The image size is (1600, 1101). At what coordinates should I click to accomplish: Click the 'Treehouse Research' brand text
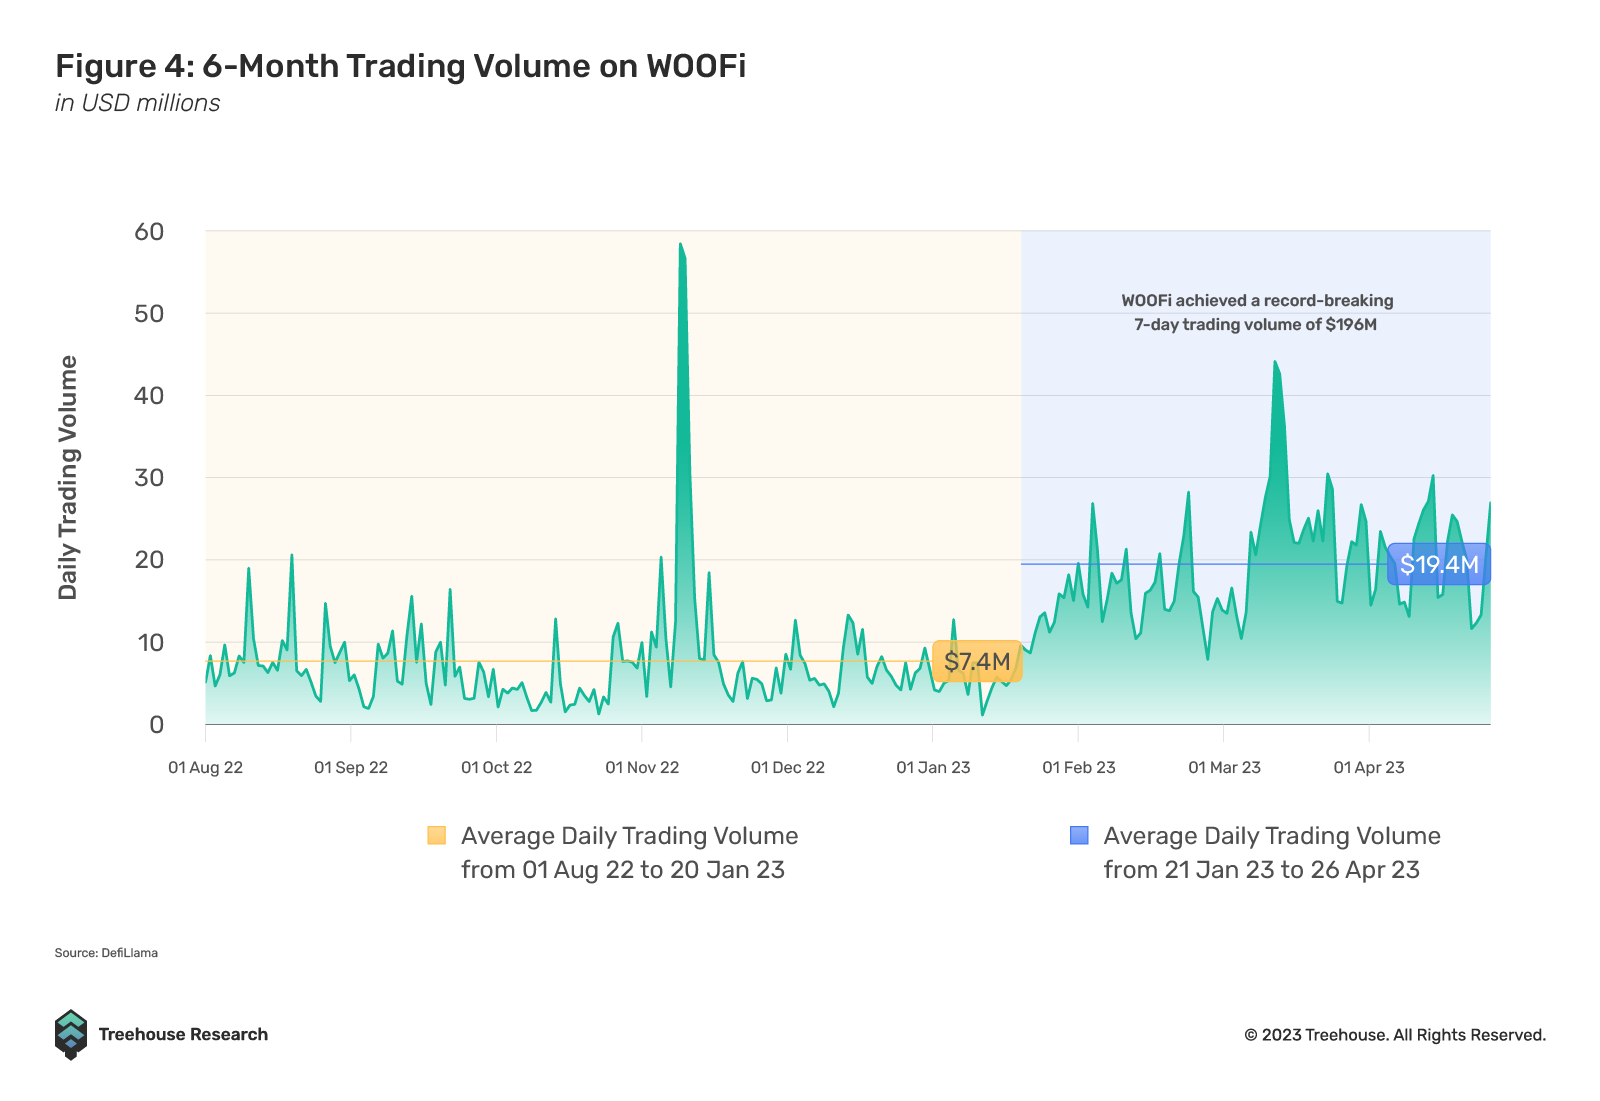pyautogui.click(x=183, y=1035)
